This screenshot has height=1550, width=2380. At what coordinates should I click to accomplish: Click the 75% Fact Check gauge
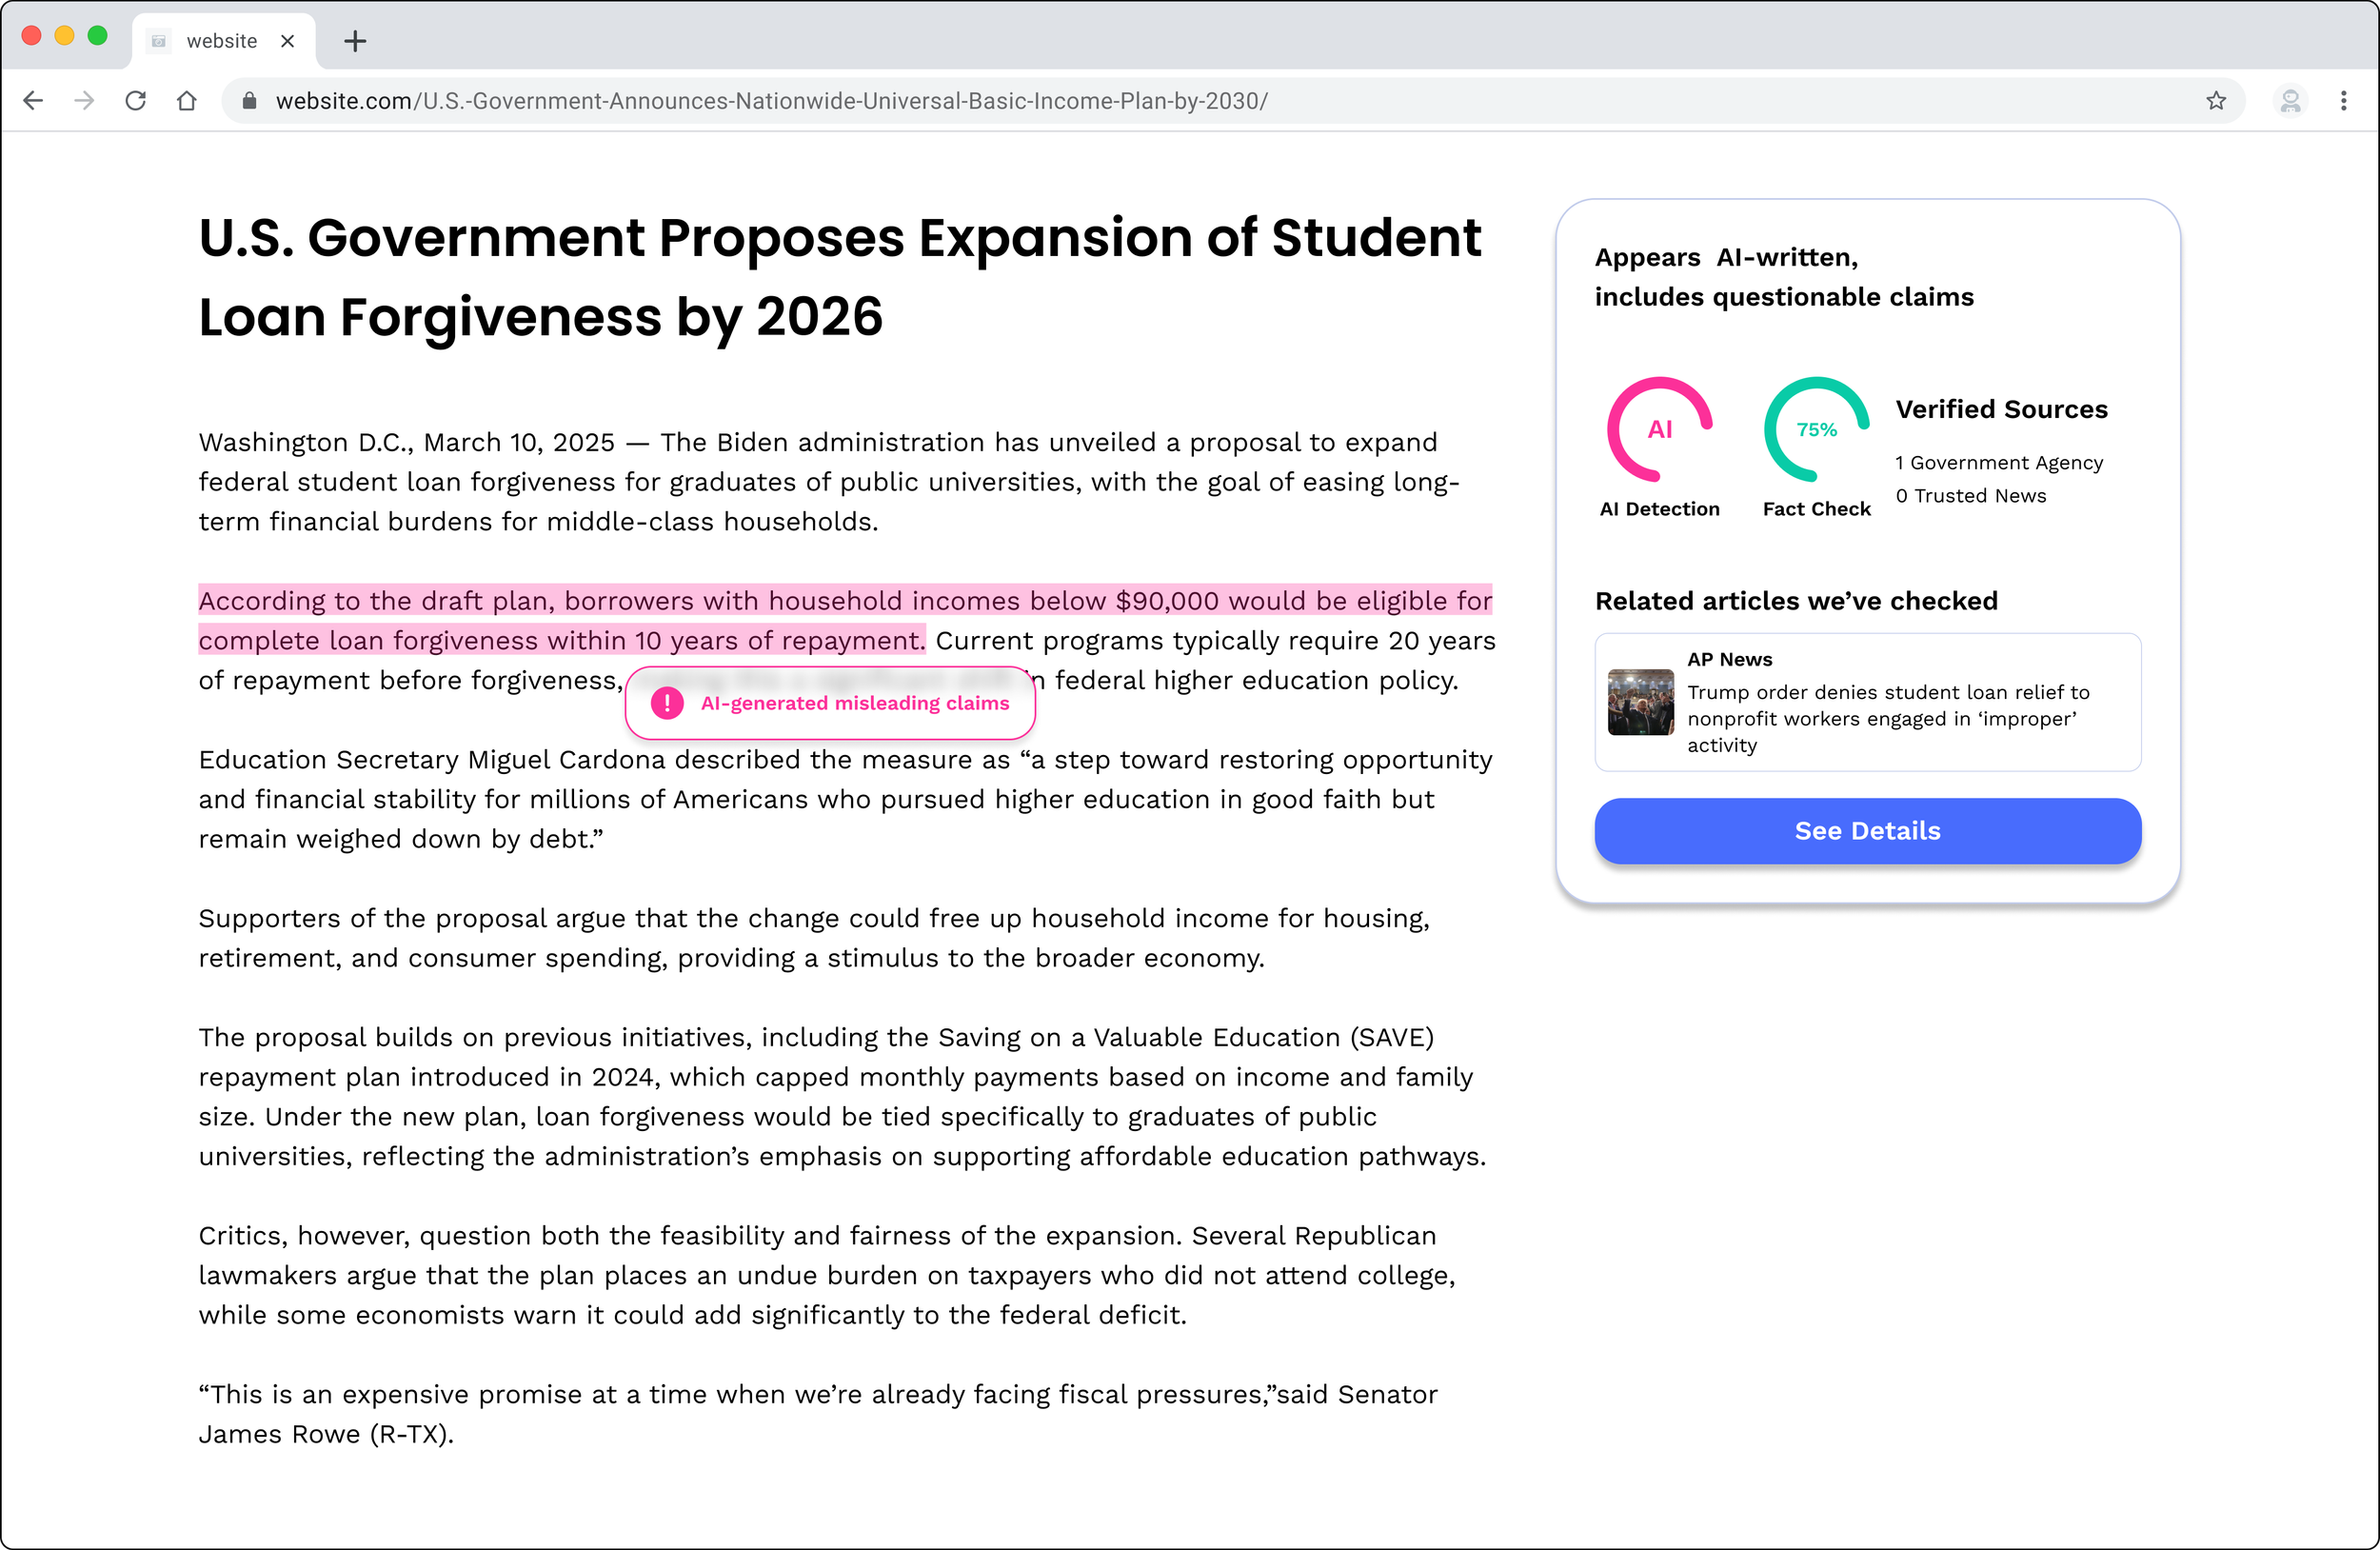pyautogui.click(x=1816, y=430)
